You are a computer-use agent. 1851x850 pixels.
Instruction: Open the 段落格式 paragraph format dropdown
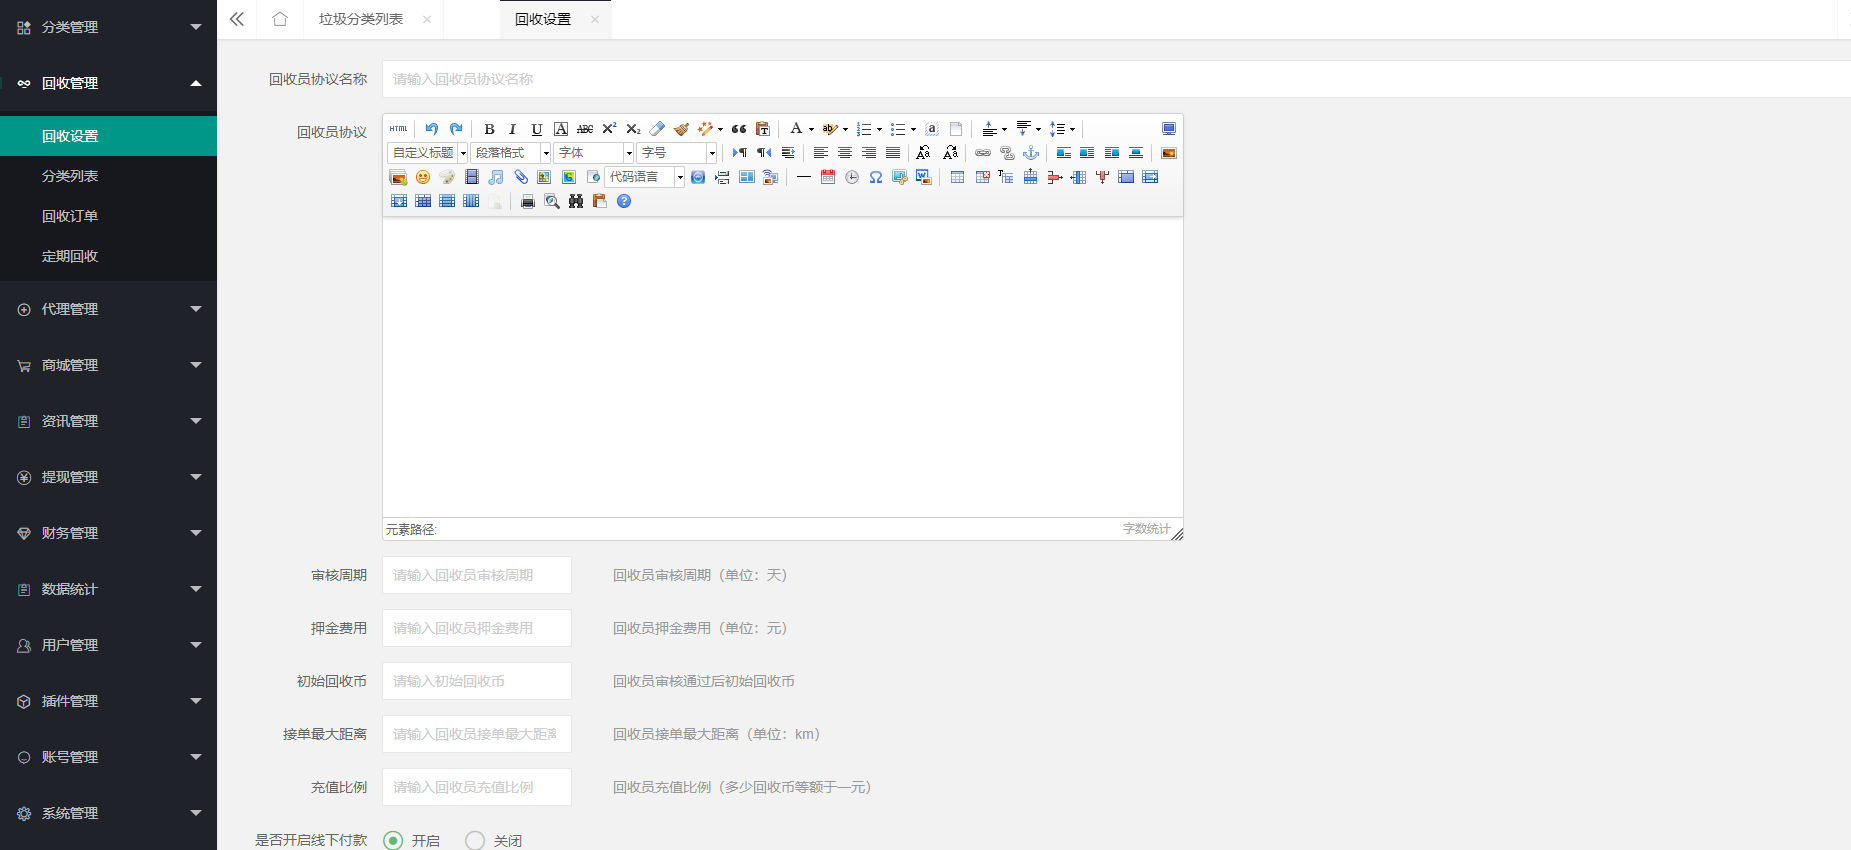[x=510, y=153]
